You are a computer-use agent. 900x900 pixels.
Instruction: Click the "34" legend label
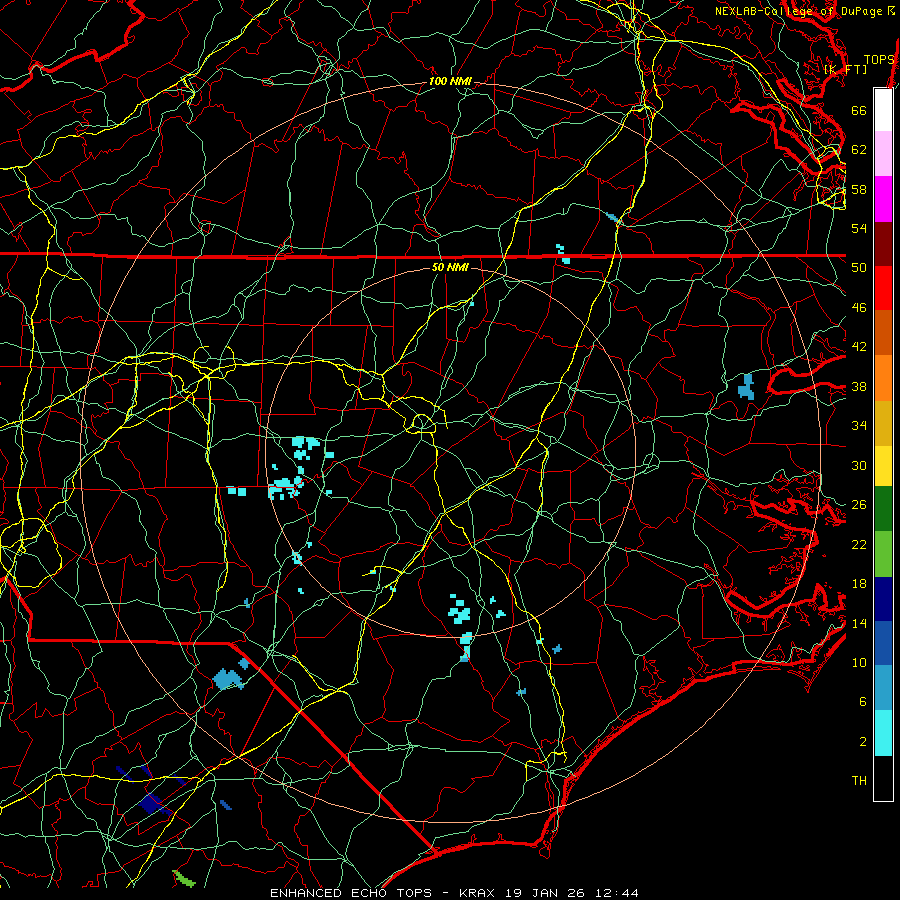[859, 425]
